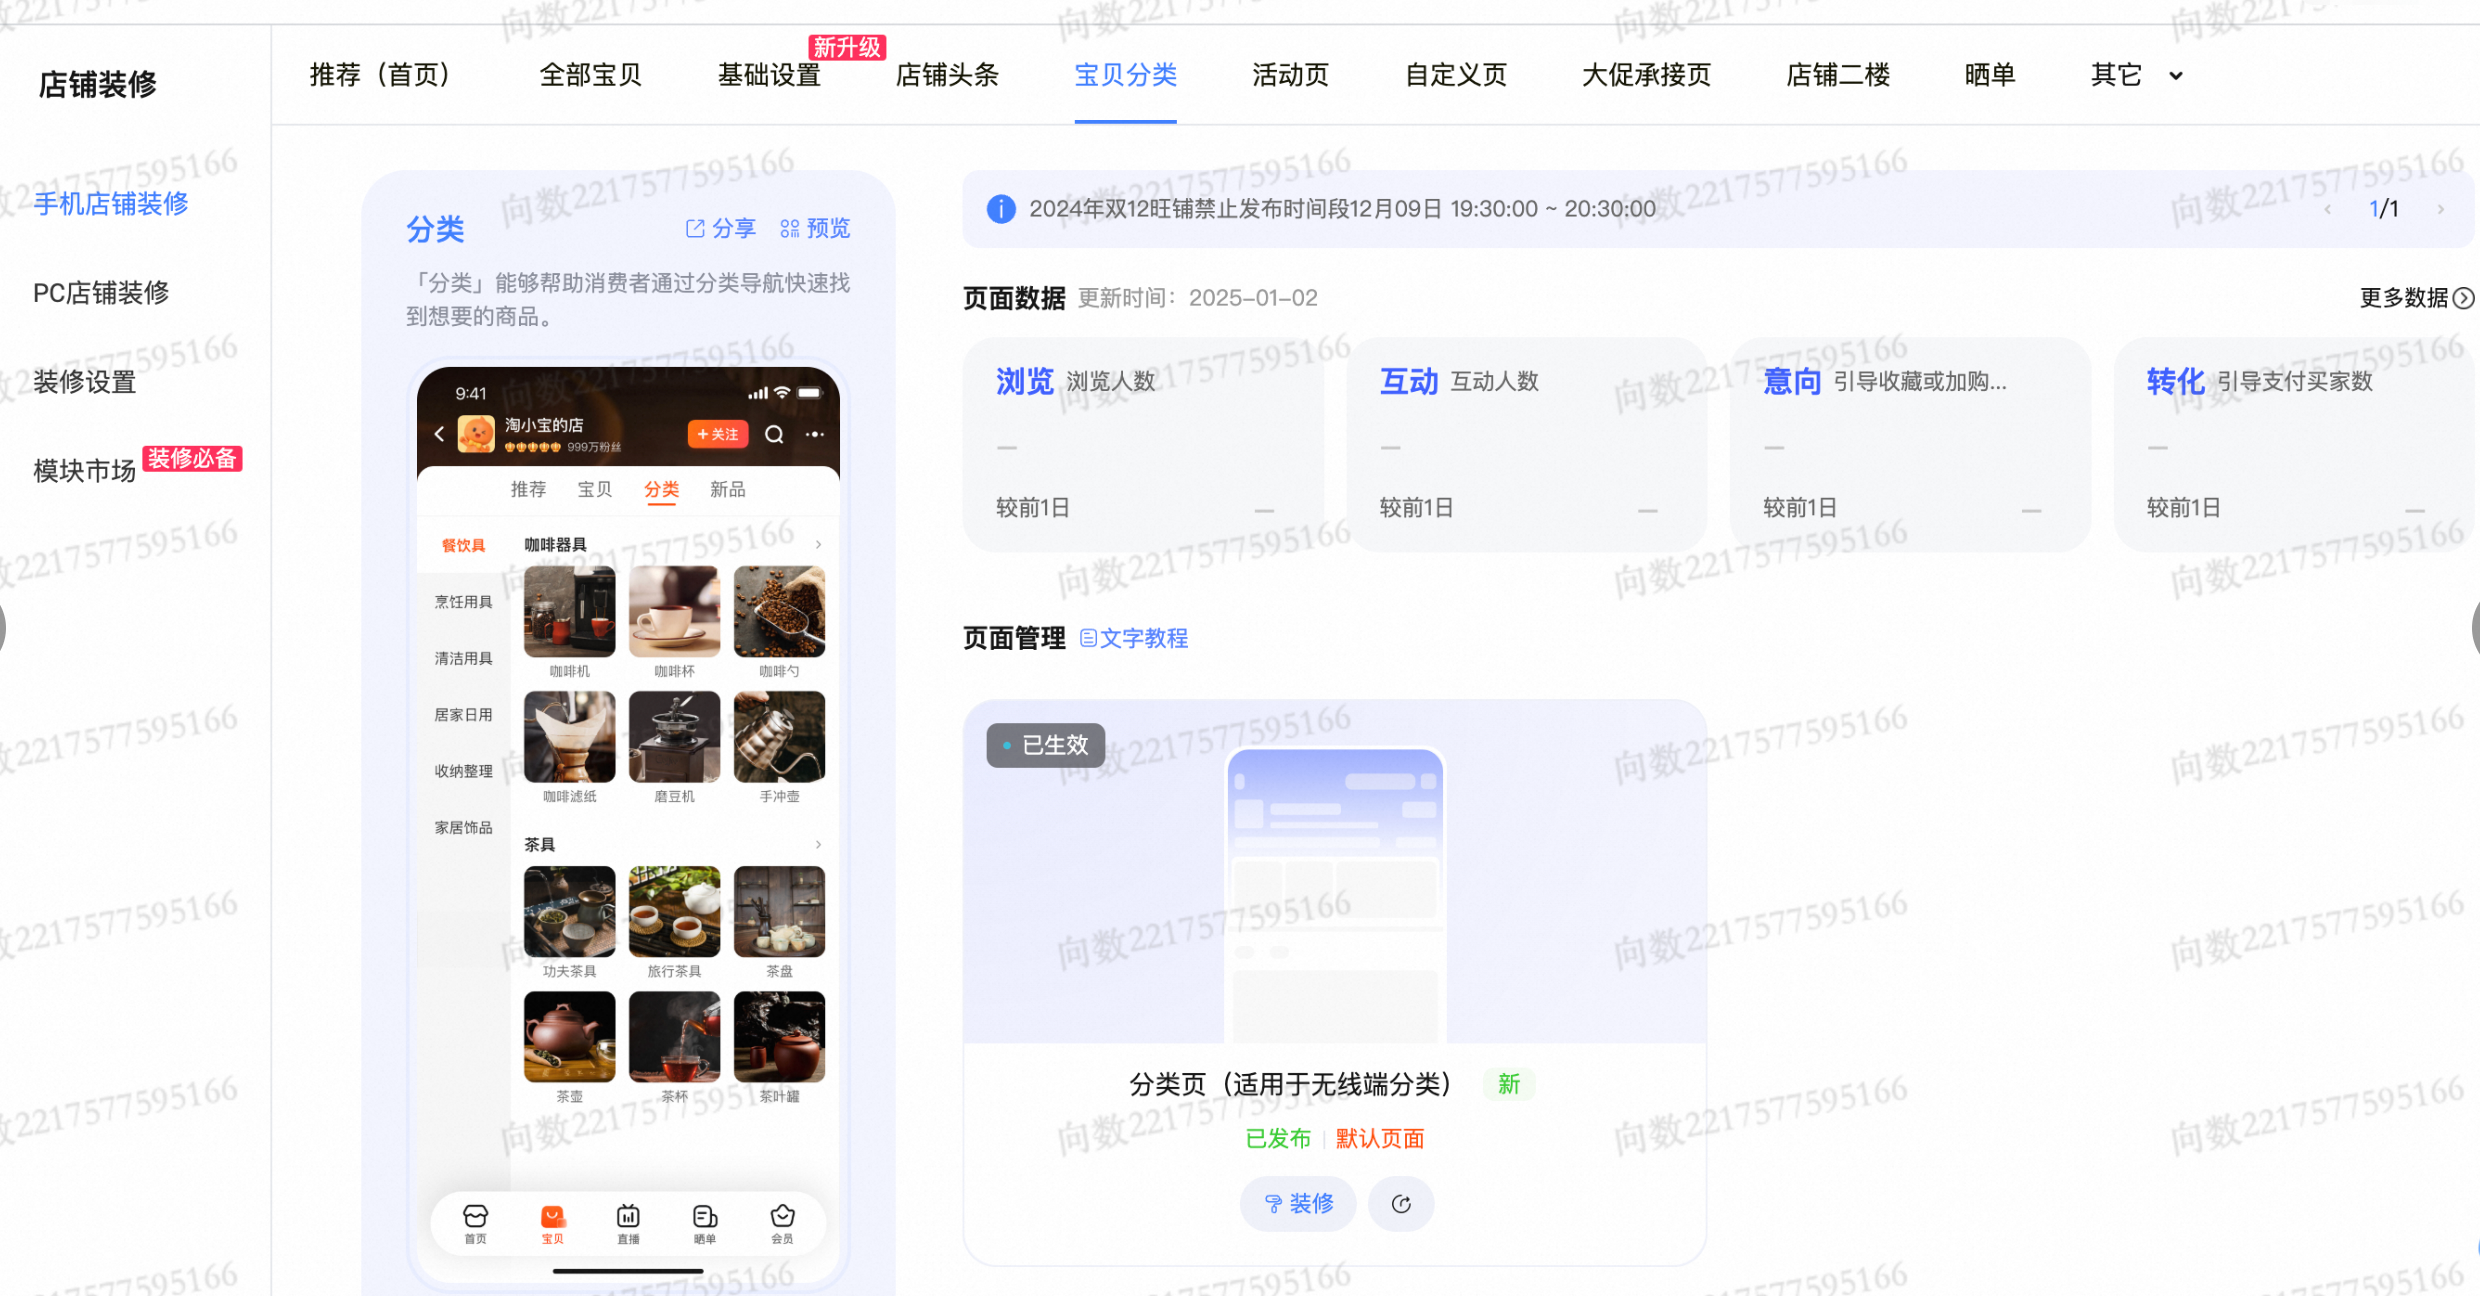Select the 清洁用具 category in the phone preview
Viewport: 2480px width, 1296px height.
click(464, 658)
